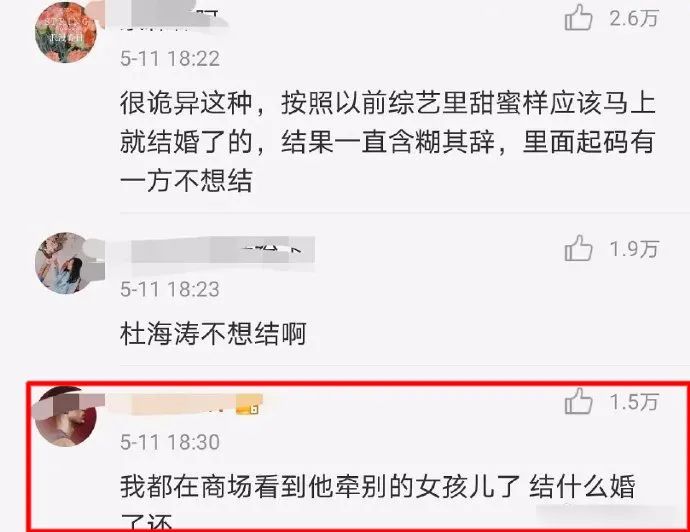690x532 pixels.
Task: Open the comment 杜海涛不想结啊
Action: (x=213, y=334)
